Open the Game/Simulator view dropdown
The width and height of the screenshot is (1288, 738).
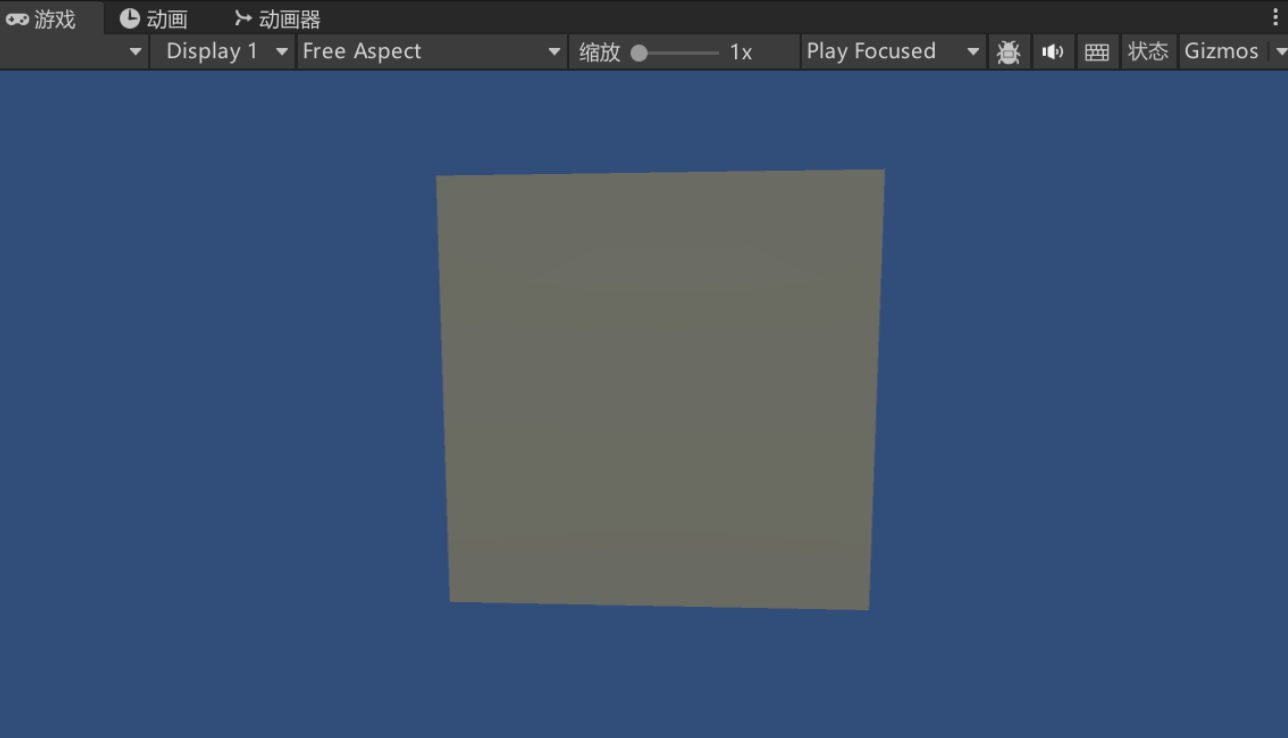tap(74, 52)
